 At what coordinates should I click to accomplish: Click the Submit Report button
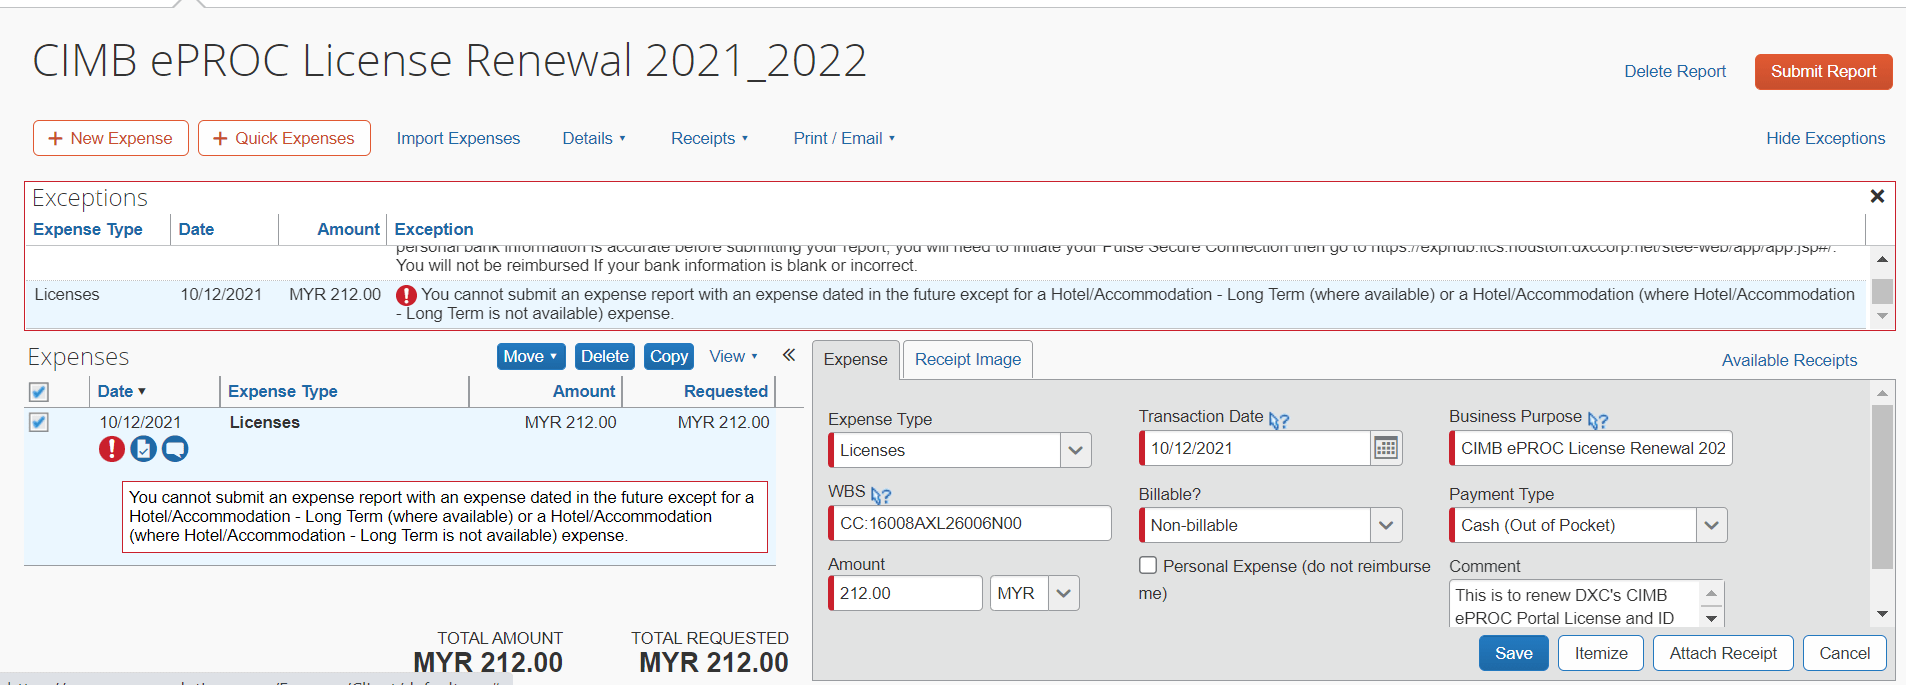tap(1823, 71)
